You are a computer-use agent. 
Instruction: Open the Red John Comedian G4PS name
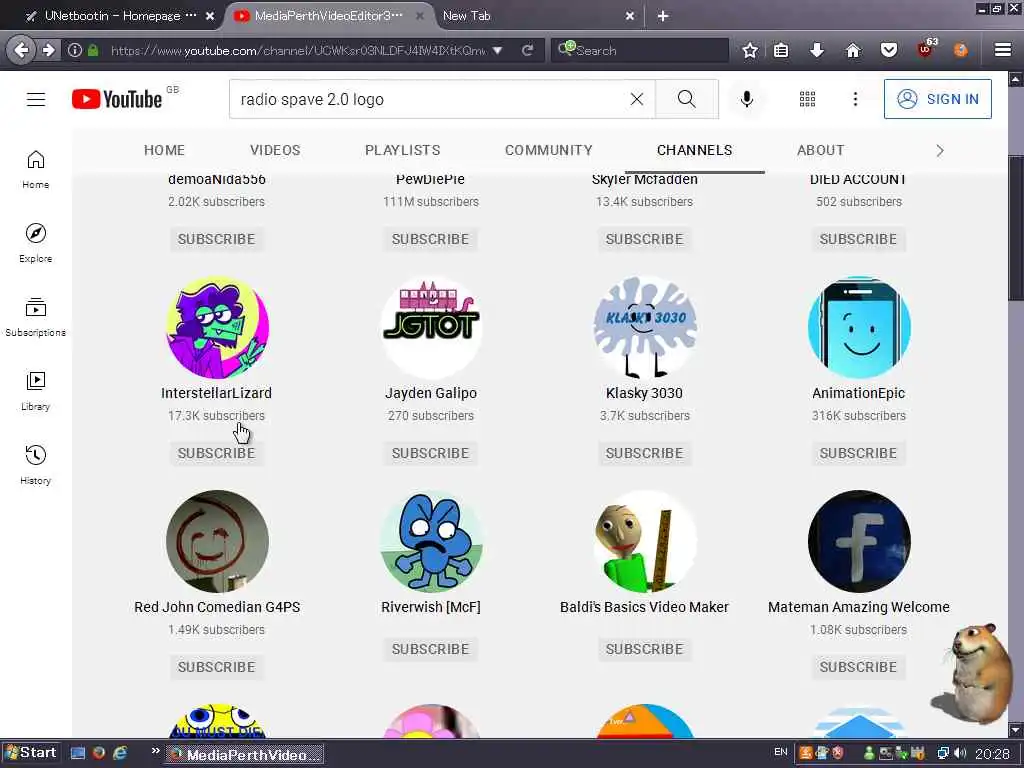click(217, 607)
